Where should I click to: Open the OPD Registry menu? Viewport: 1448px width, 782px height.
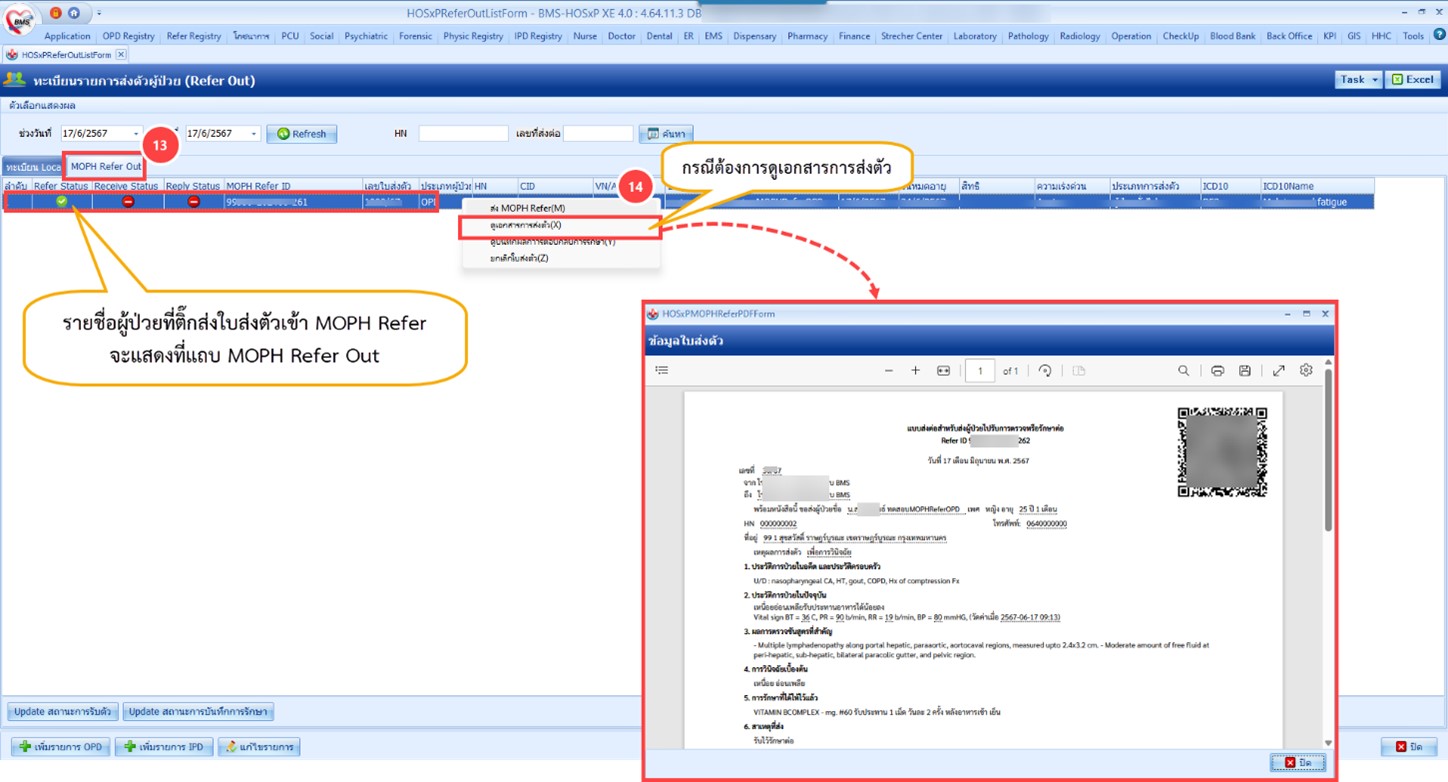tap(129, 36)
